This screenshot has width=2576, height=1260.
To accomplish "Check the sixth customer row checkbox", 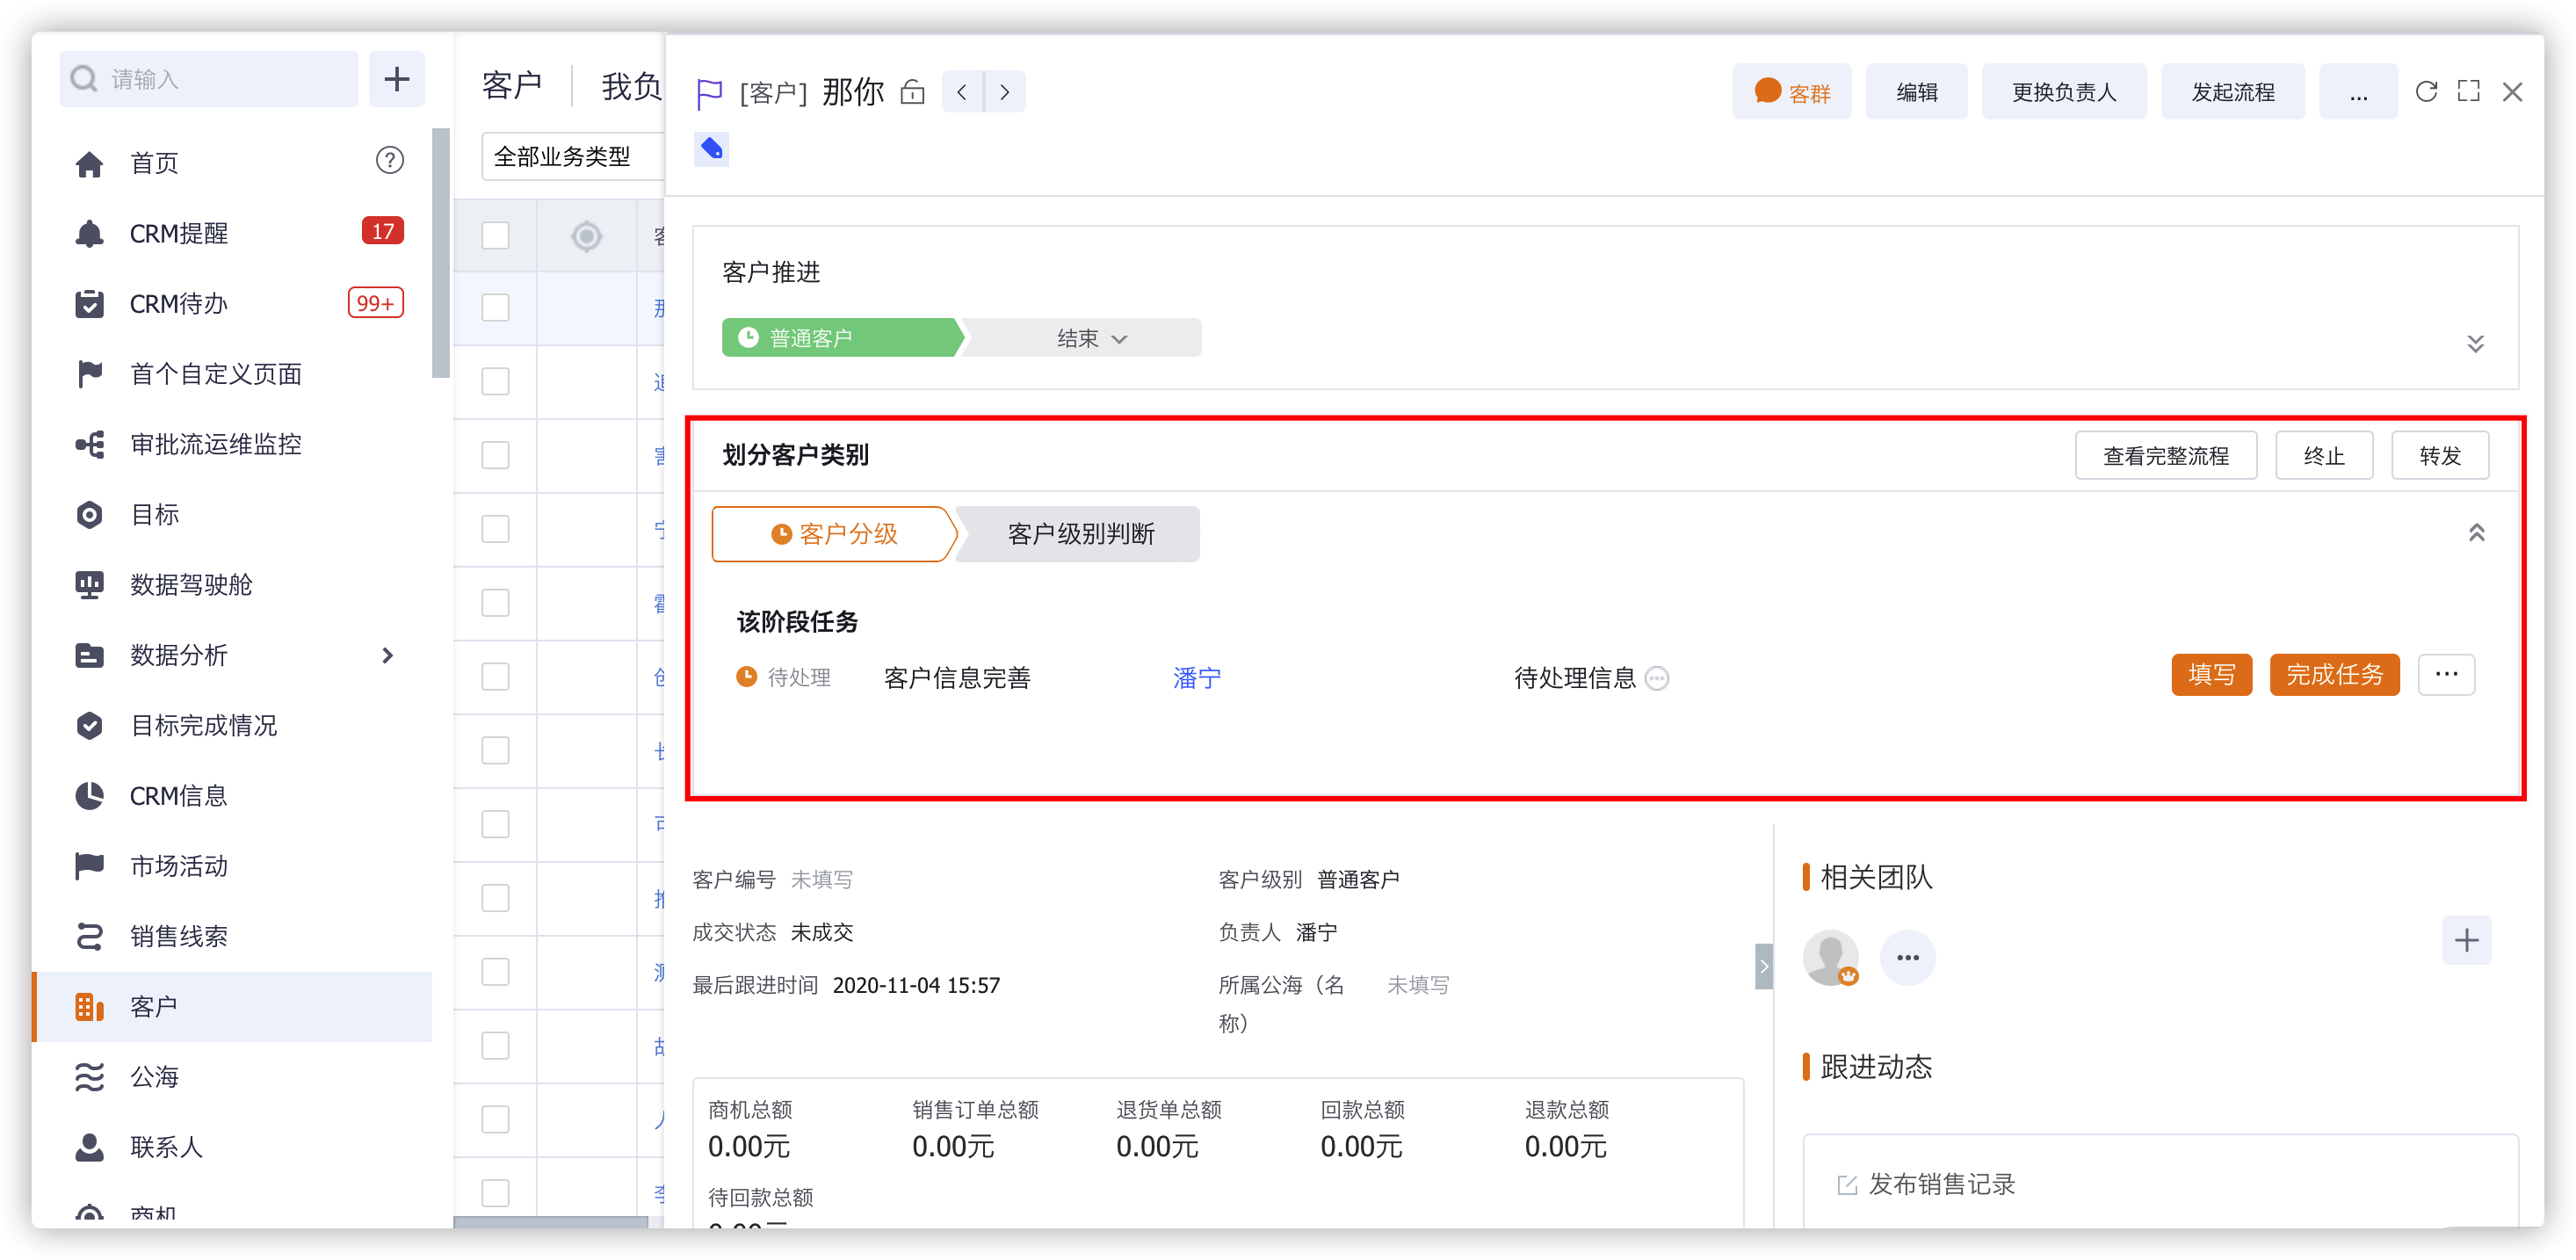I will pos(495,677).
